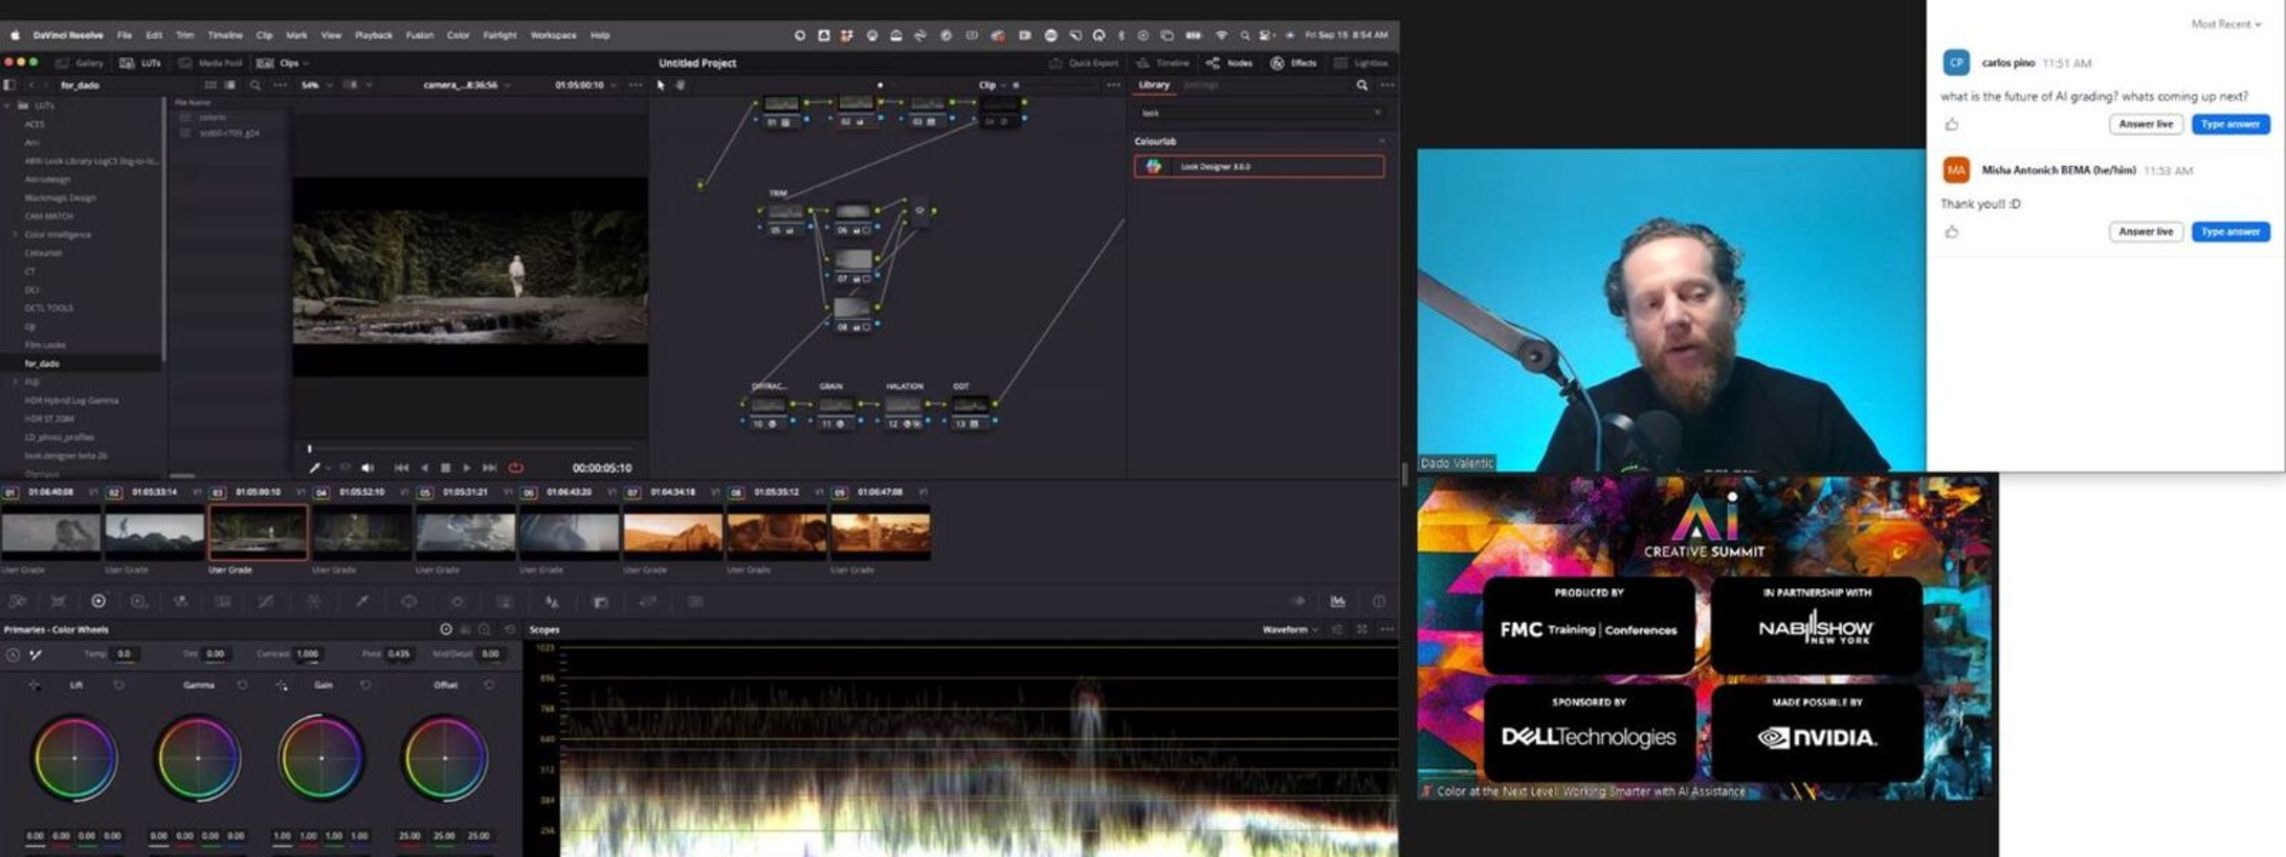
Task: Click the search icon in Effects library
Action: [x=1361, y=85]
